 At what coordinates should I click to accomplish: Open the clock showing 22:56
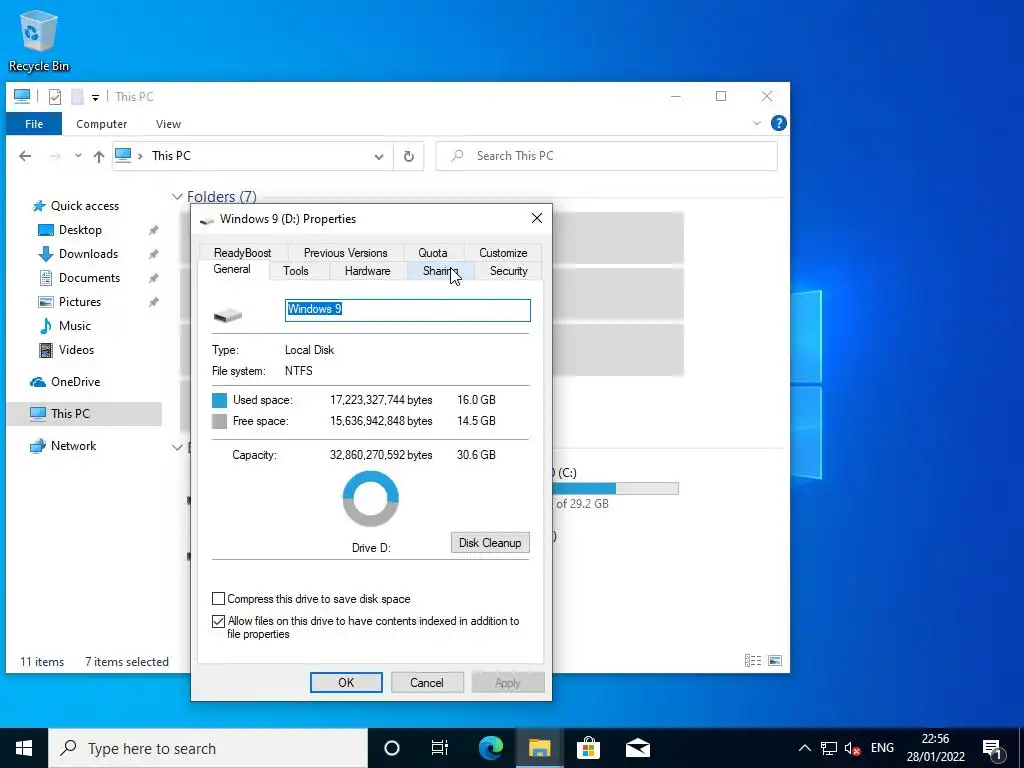935,748
